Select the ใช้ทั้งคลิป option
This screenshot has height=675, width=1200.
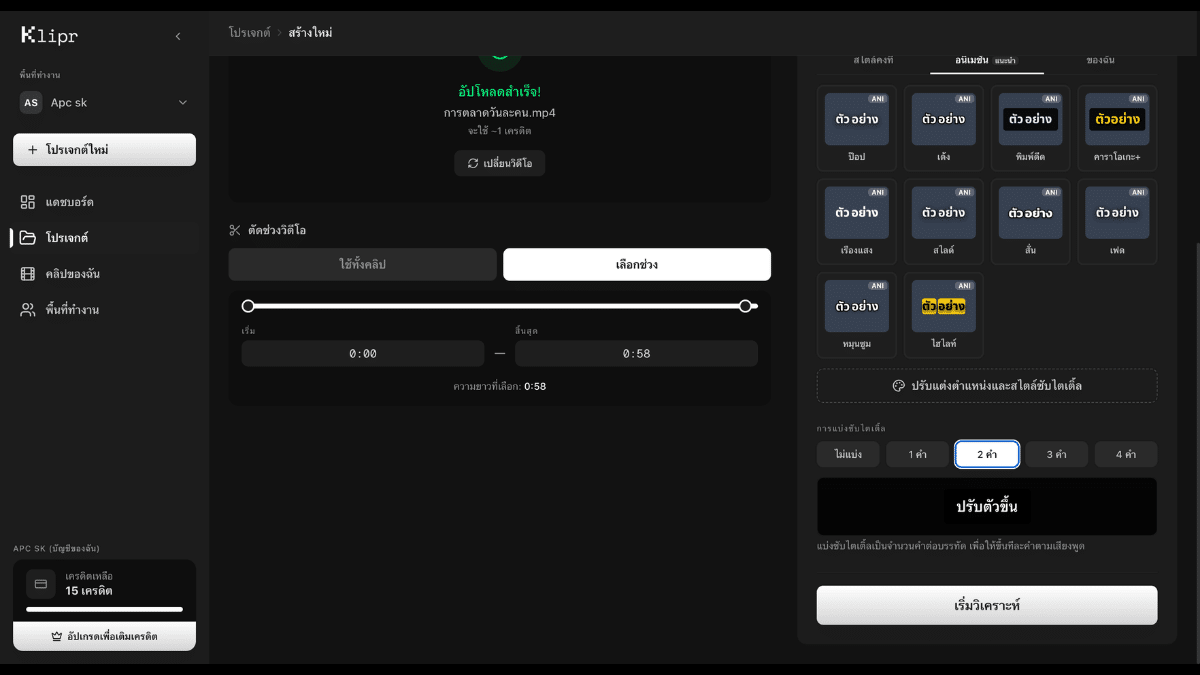coord(362,265)
